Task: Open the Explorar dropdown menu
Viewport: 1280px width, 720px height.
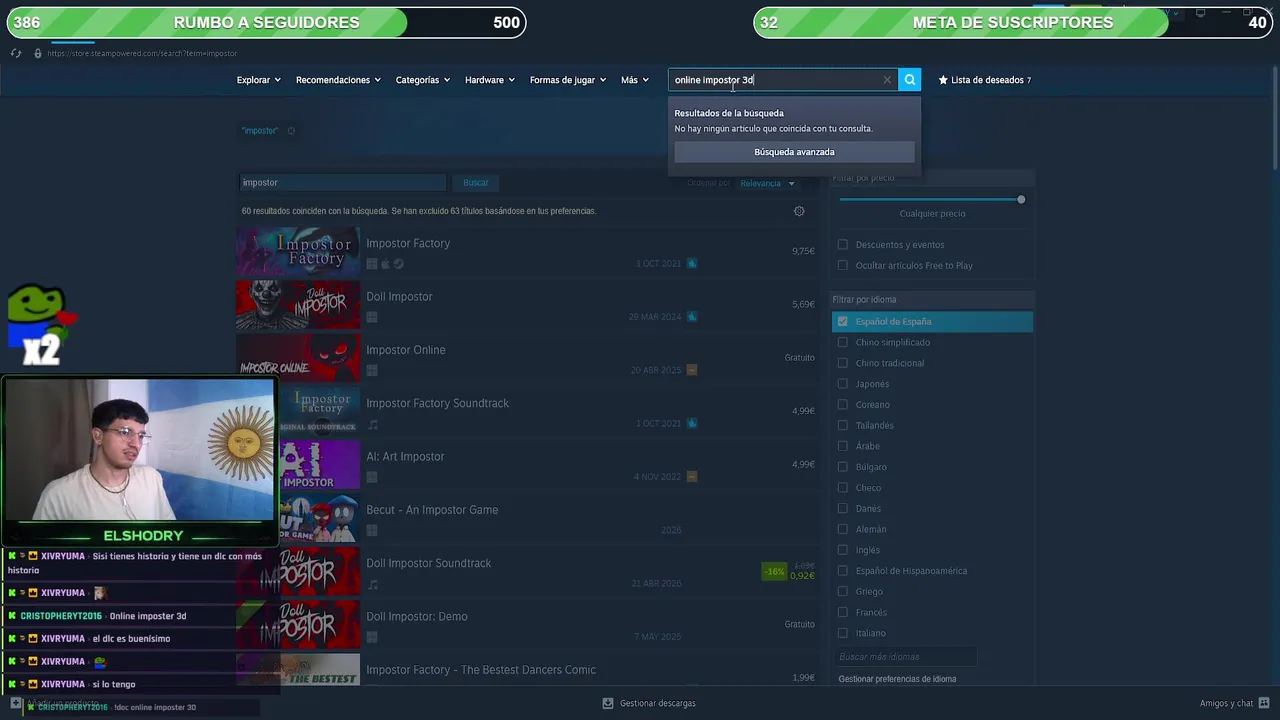Action: 258,80
